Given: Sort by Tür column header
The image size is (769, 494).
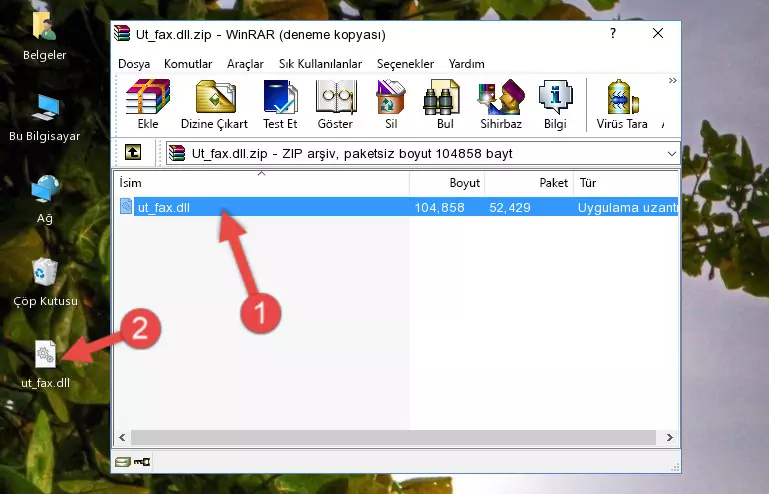Looking at the screenshot, I should [x=626, y=182].
